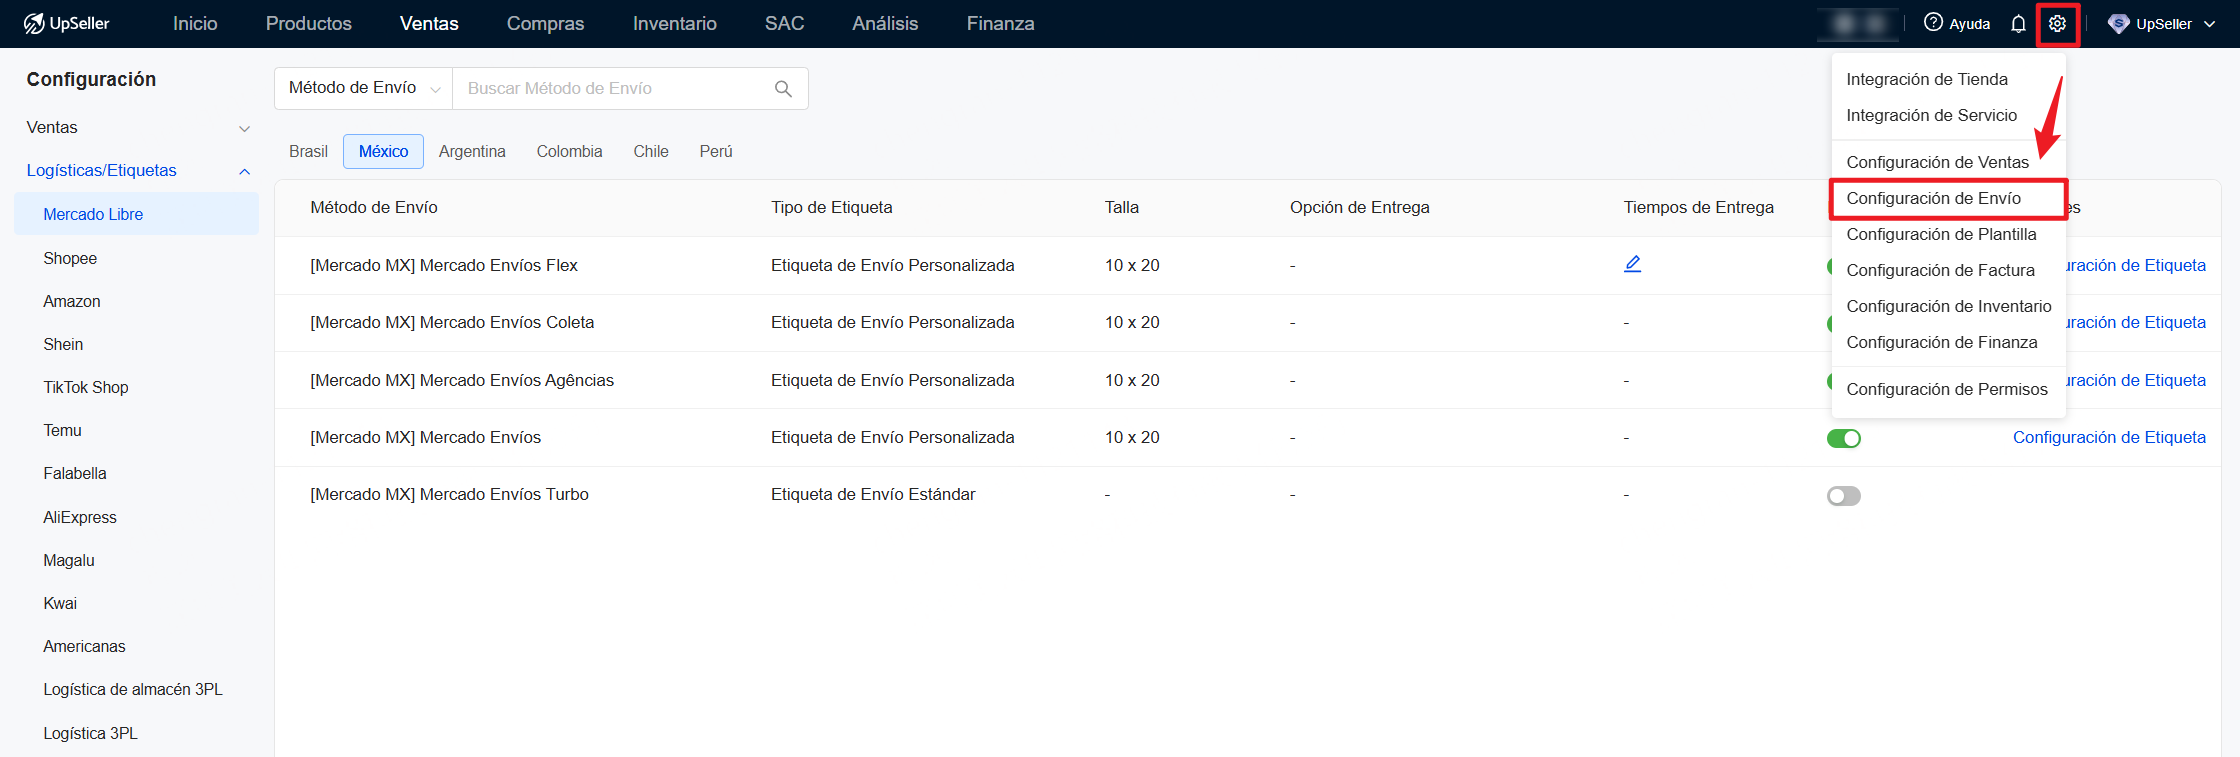Enable the Mercado Envíos Turbo toggle
Screen dimensions: 2240x757
pos(1843,496)
